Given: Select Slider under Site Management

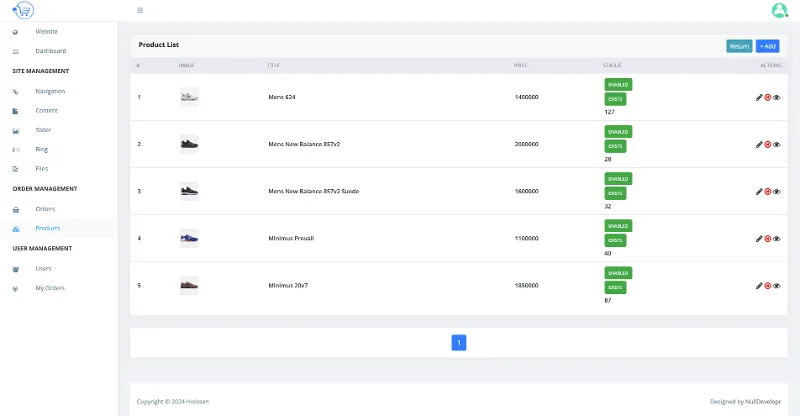Looking at the screenshot, I should [x=43, y=130].
